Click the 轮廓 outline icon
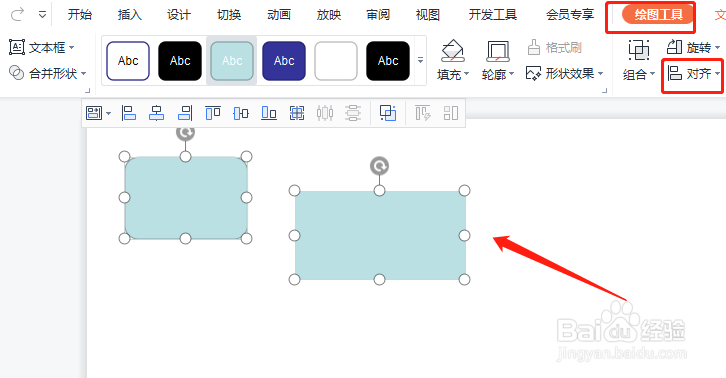This screenshot has width=726, height=378. click(x=497, y=51)
